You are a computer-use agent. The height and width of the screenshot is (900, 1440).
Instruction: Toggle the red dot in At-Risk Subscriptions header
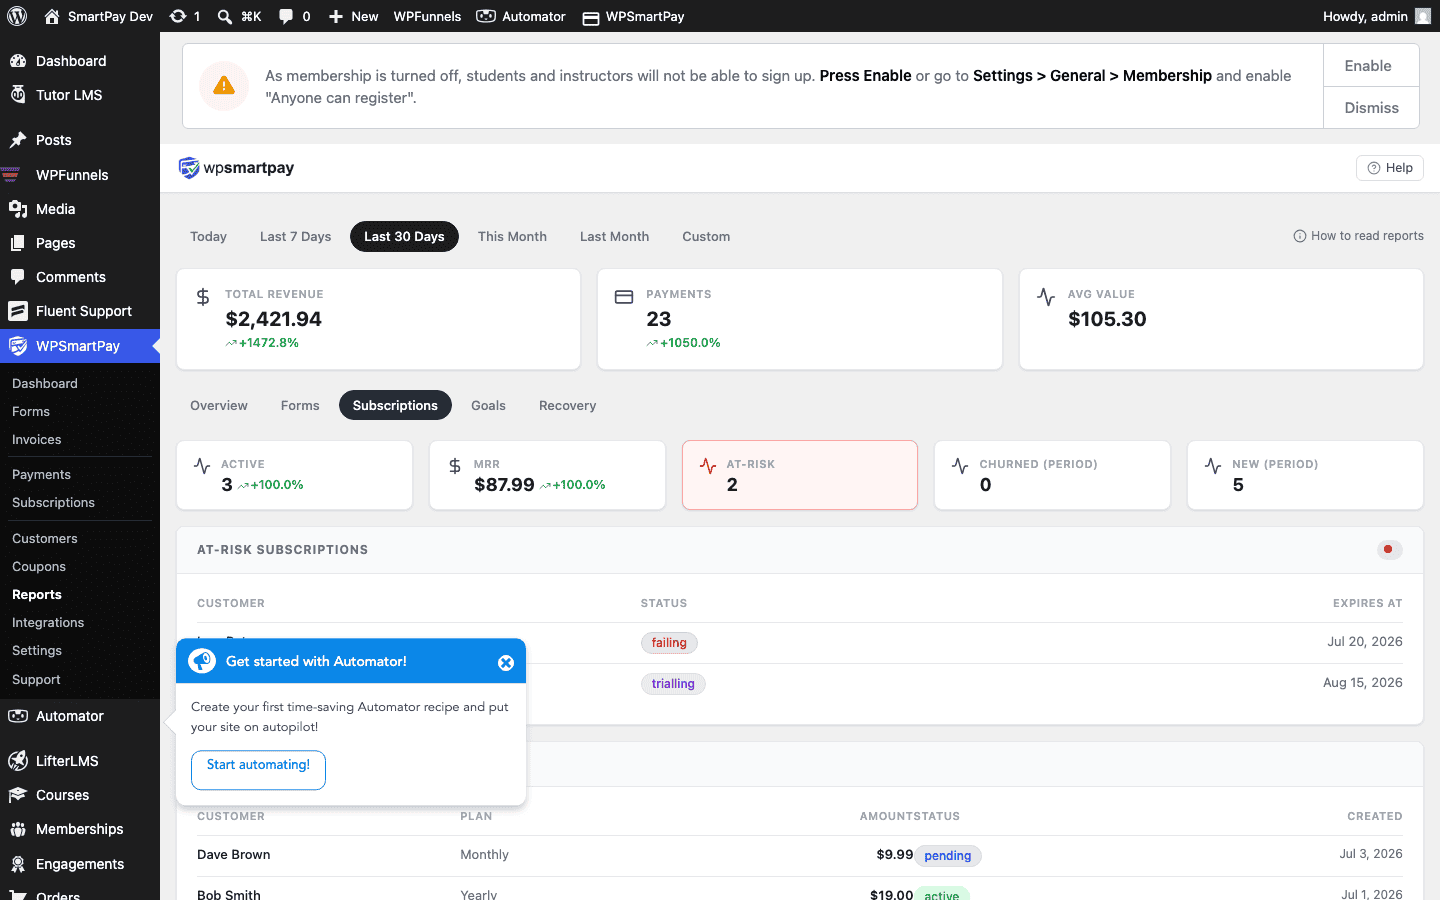pyautogui.click(x=1389, y=549)
